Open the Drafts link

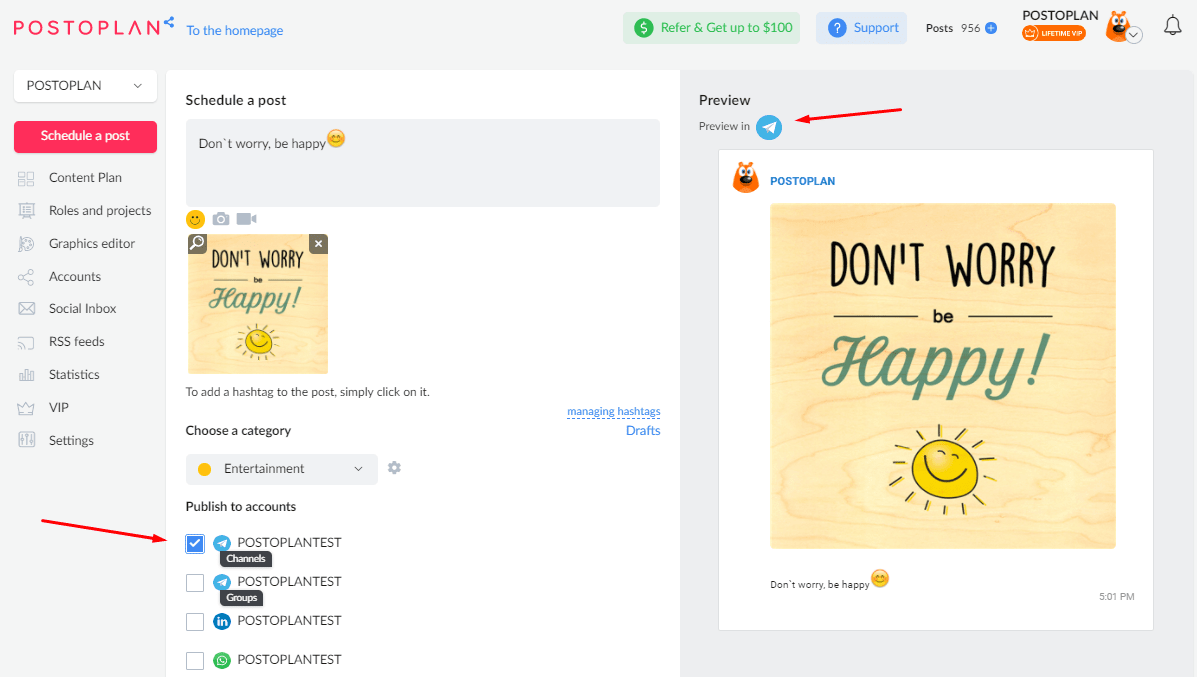click(x=643, y=430)
